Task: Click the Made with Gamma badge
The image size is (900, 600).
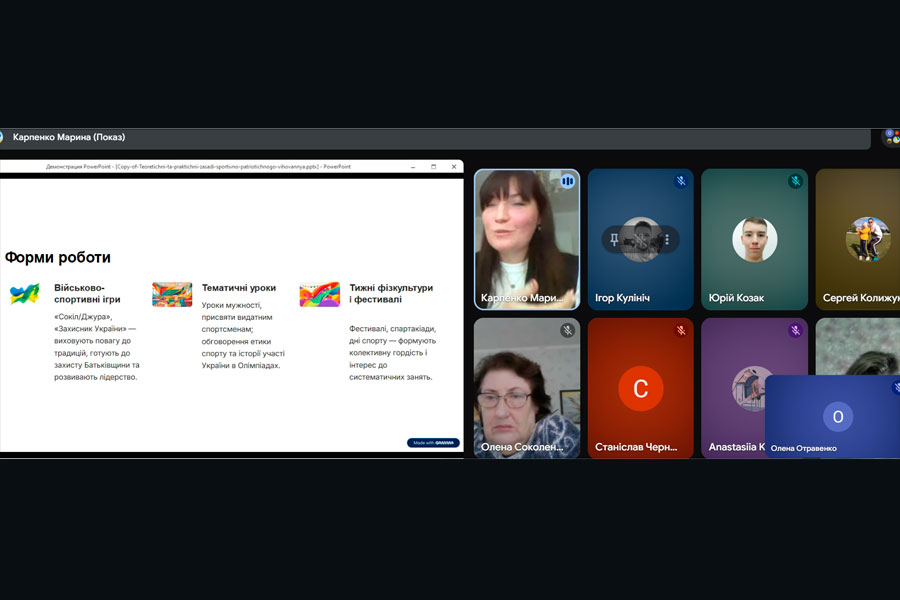Action: pyautogui.click(x=433, y=443)
